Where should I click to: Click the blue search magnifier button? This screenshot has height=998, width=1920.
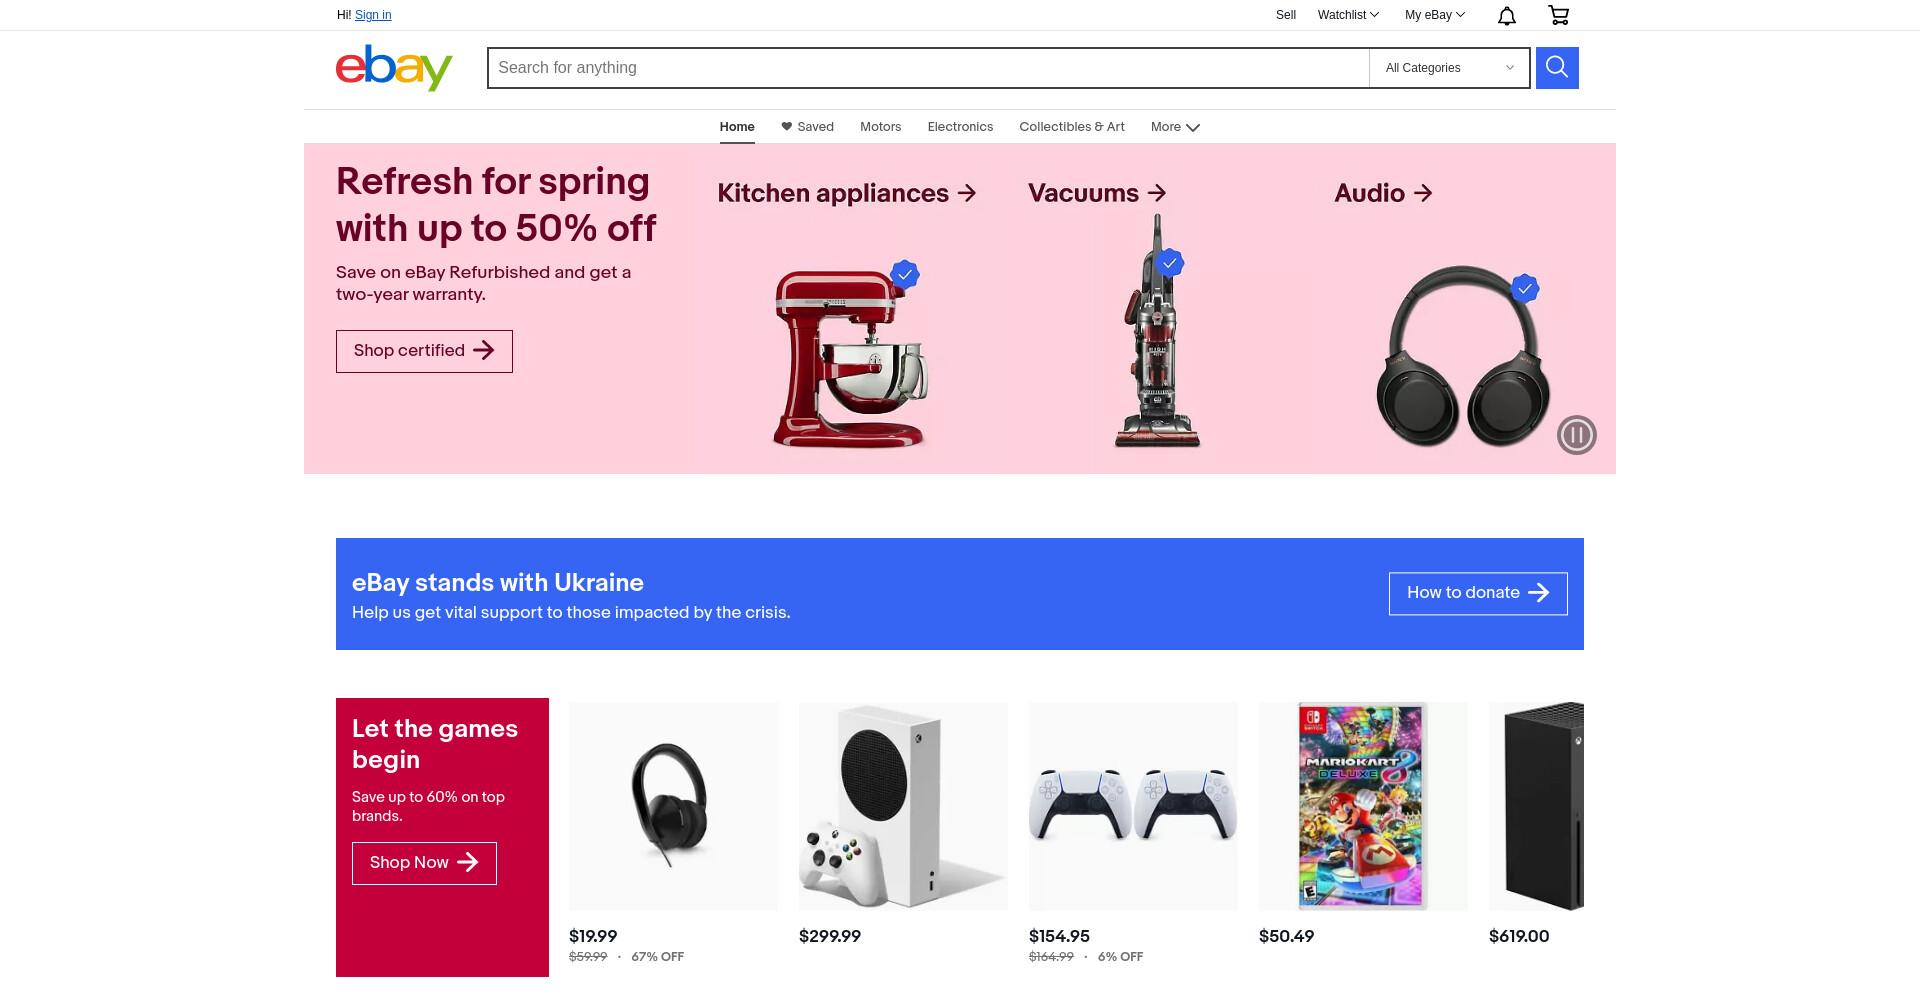click(x=1557, y=68)
